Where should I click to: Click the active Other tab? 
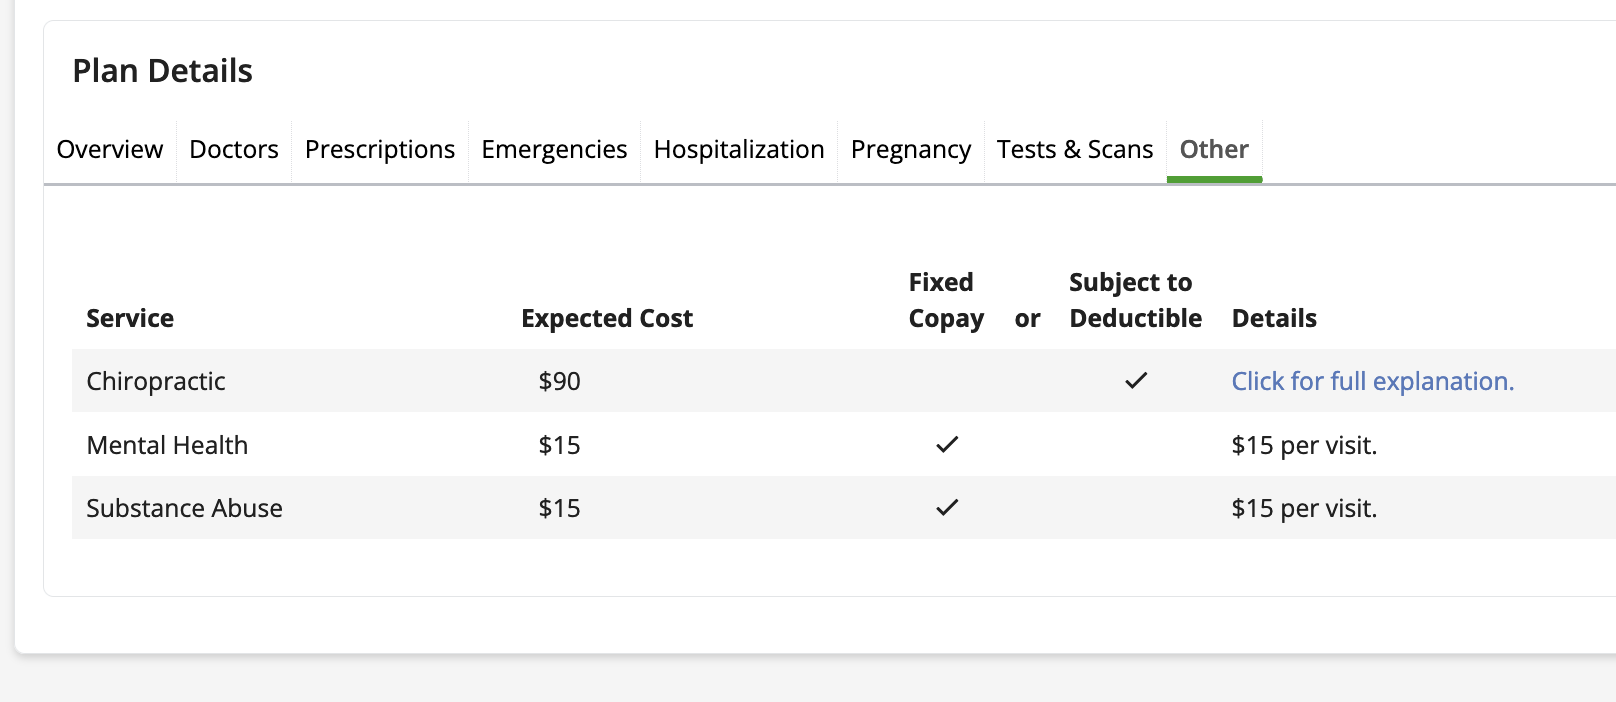[x=1214, y=150]
